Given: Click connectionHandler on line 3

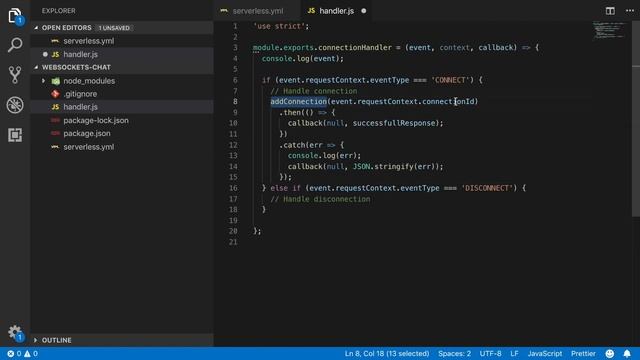Looking at the screenshot, I should click(x=355, y=48).
